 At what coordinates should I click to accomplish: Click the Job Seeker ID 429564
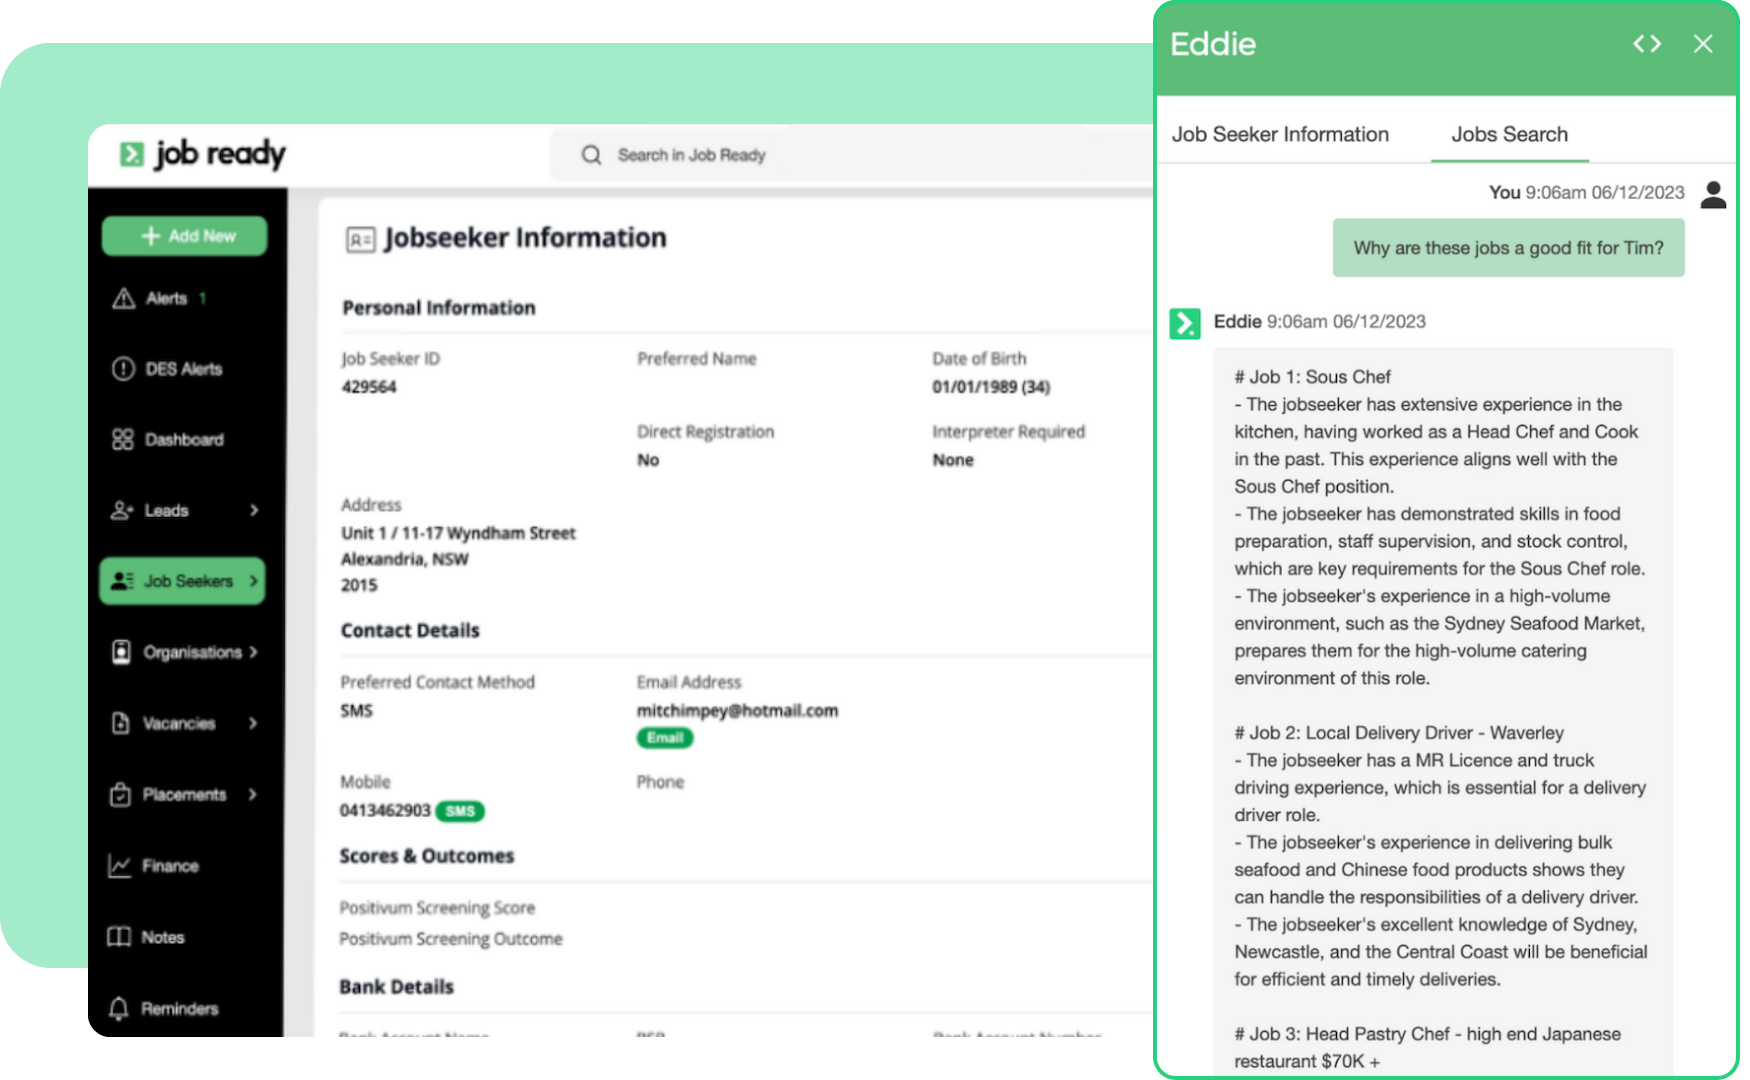coord(369,387)
